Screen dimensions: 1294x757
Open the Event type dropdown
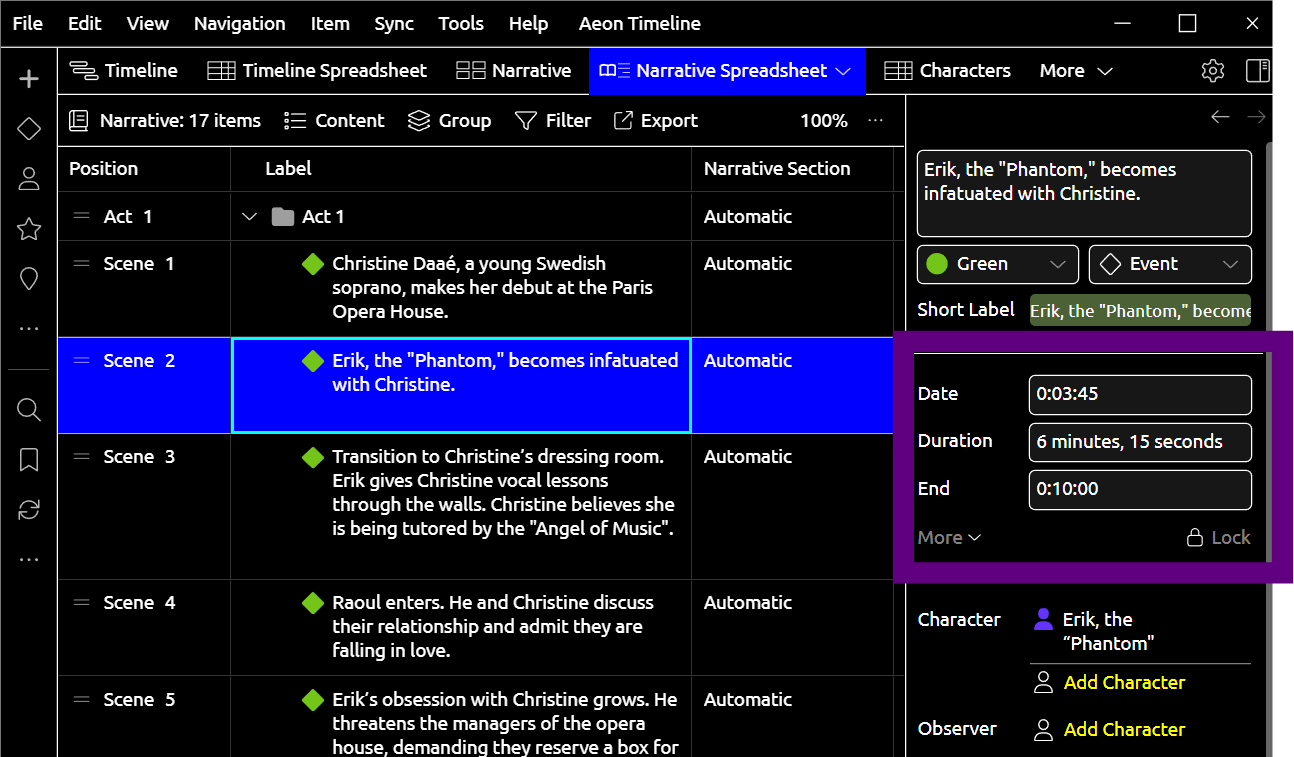coord(1169,264)
